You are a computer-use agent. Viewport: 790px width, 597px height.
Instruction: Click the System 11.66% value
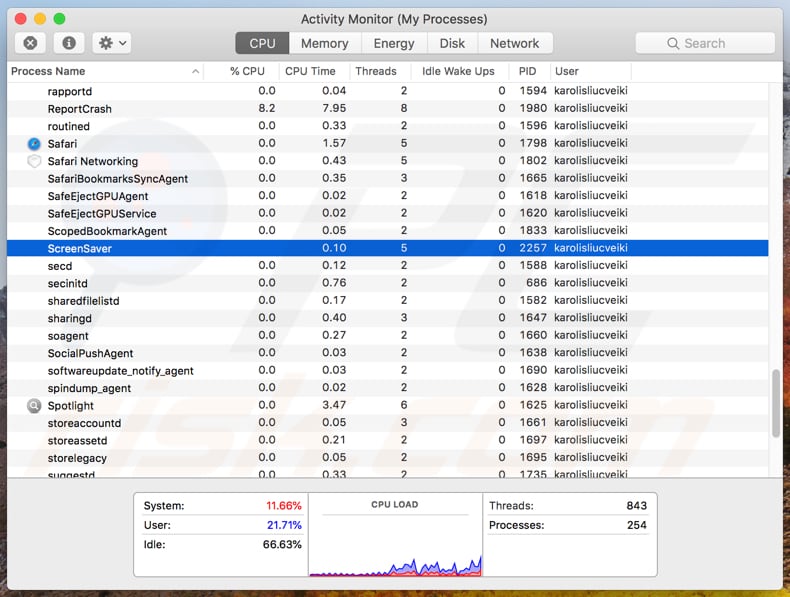[284, 505]
